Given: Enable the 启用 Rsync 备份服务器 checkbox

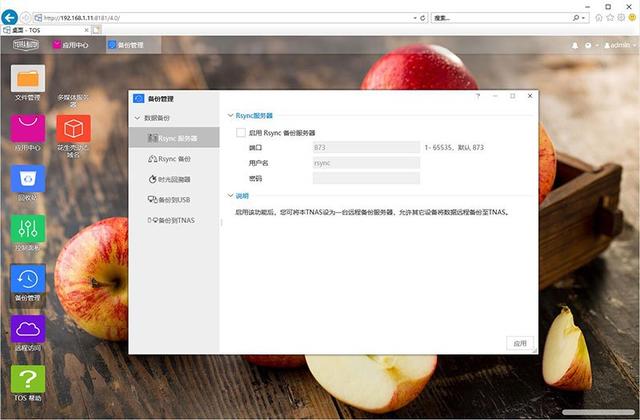Looking at the screenshot, I should pos(241,133).
